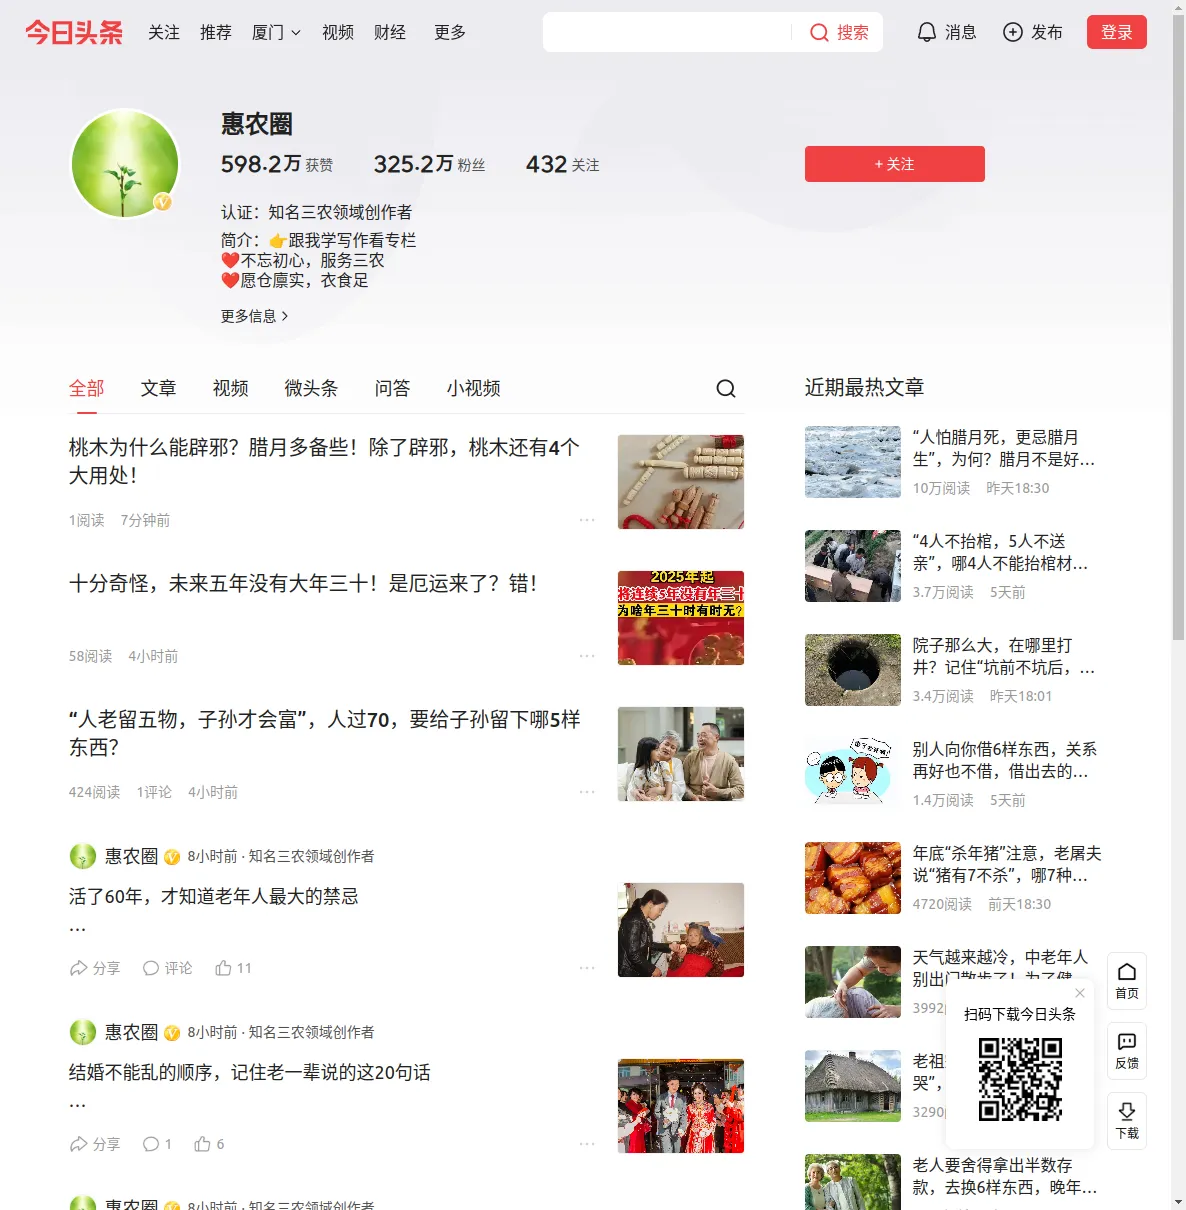Open hot article 年底杀年猪注意
The height and width of the screenshot is (1210, 1186).
click(x=1007, y=864)
